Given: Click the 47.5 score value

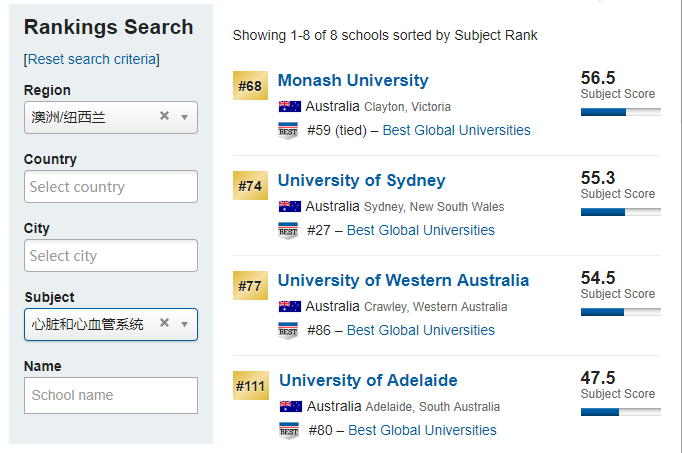Looking at the screenshot, I should click(x=598, y=378).
